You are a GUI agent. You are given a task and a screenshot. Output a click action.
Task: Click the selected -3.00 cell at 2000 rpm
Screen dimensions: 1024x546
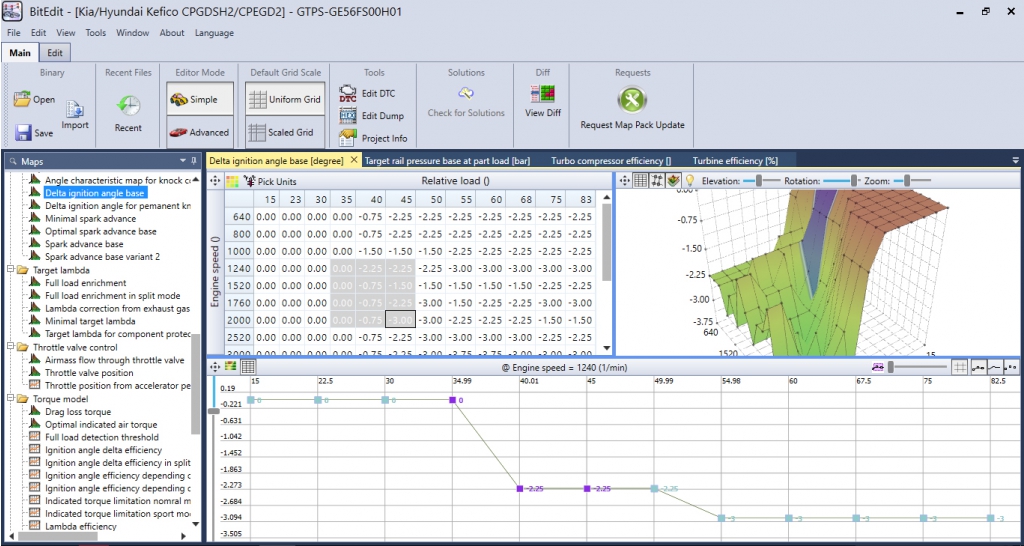[x=400, y=320]
